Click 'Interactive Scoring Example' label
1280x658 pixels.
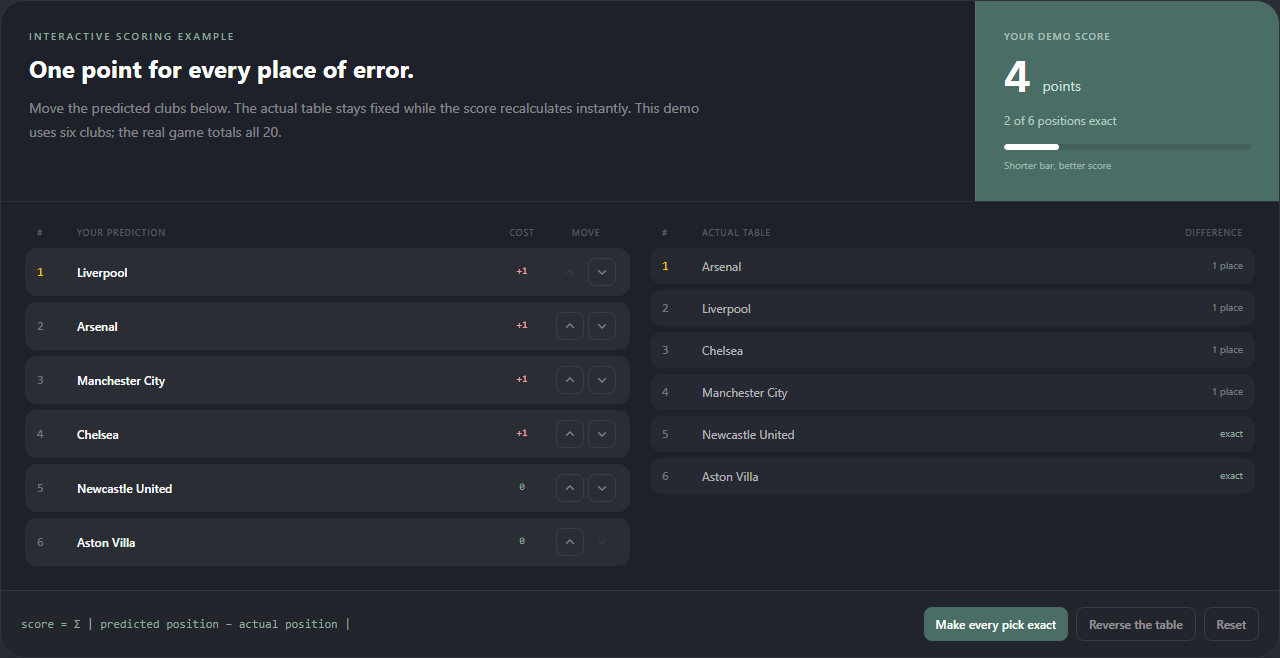132,37
